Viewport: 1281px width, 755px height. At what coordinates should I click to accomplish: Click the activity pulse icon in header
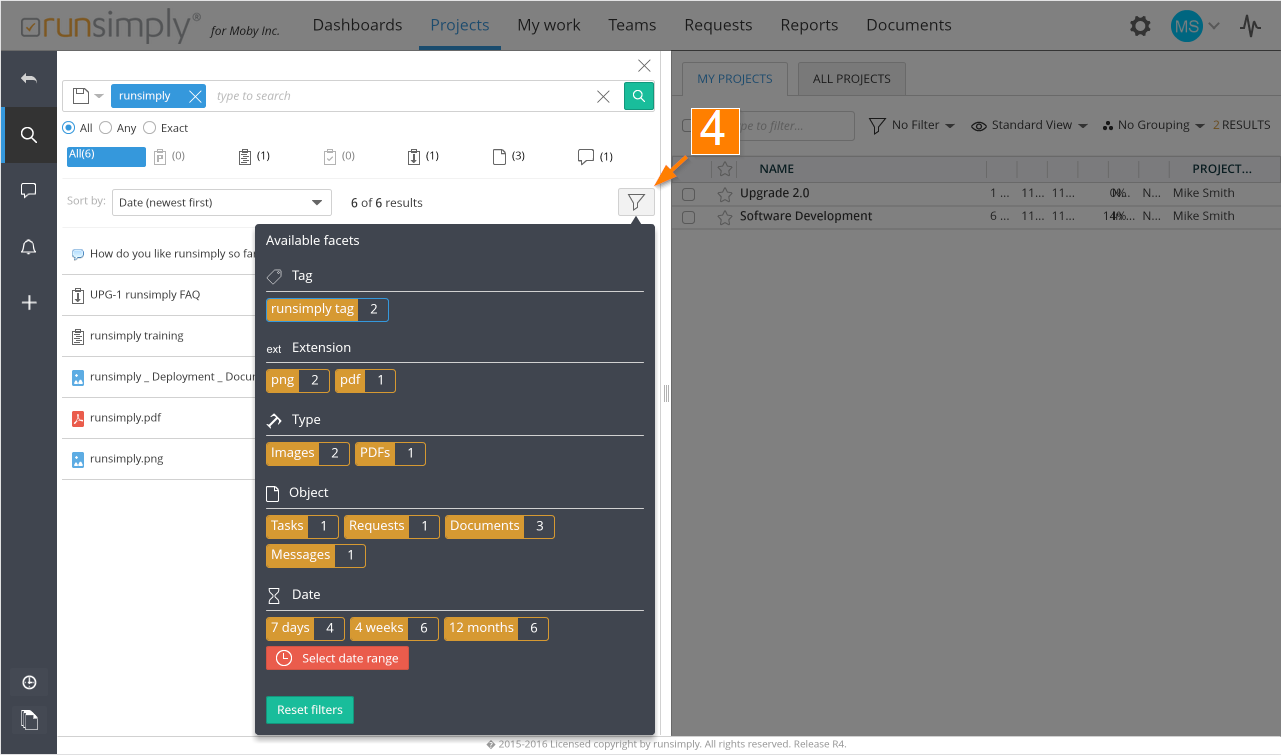click(1251, 26)
